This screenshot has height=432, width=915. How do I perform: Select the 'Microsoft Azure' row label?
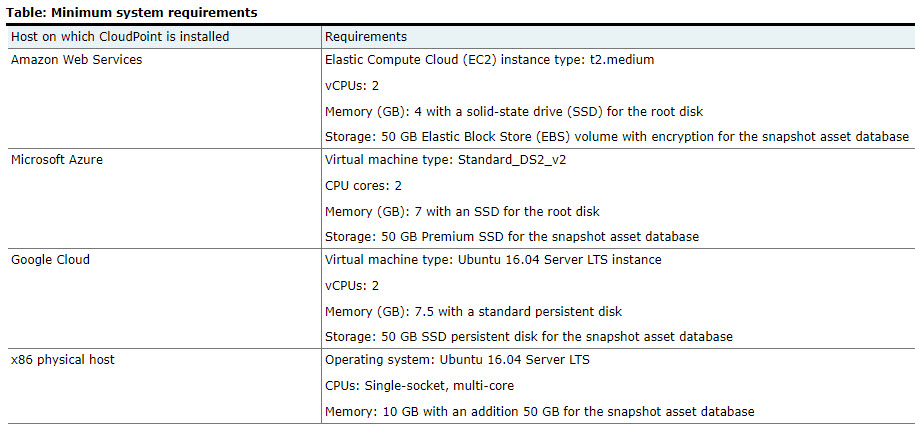(x=57, y=160)
